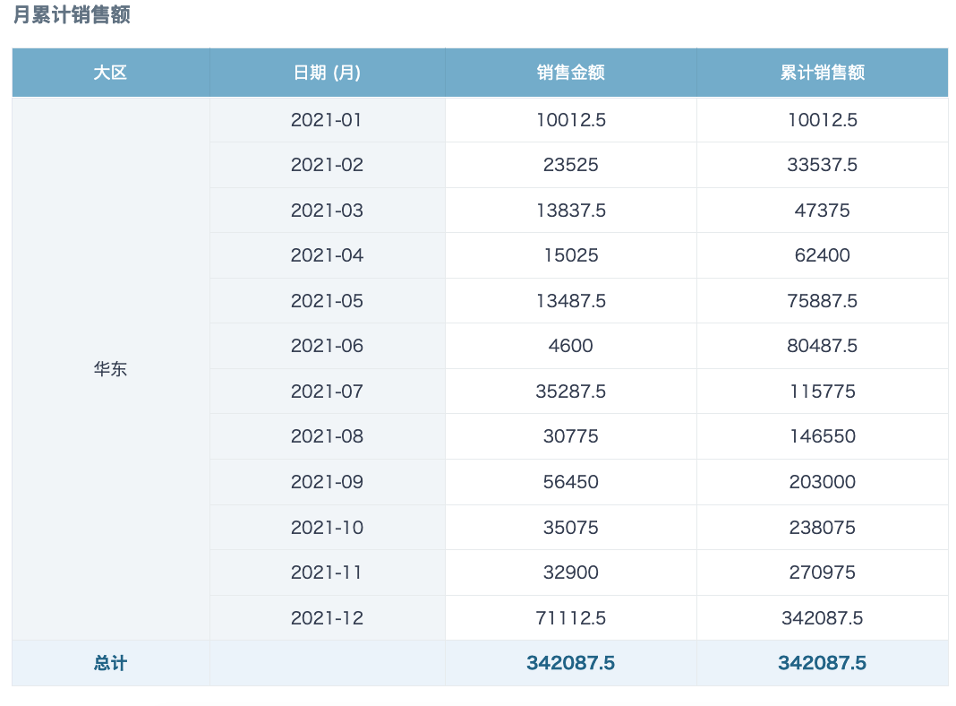This screenshot has height=706, width=956.
Task: Click cumulative sales cell 47375
Action: [822, 210]
